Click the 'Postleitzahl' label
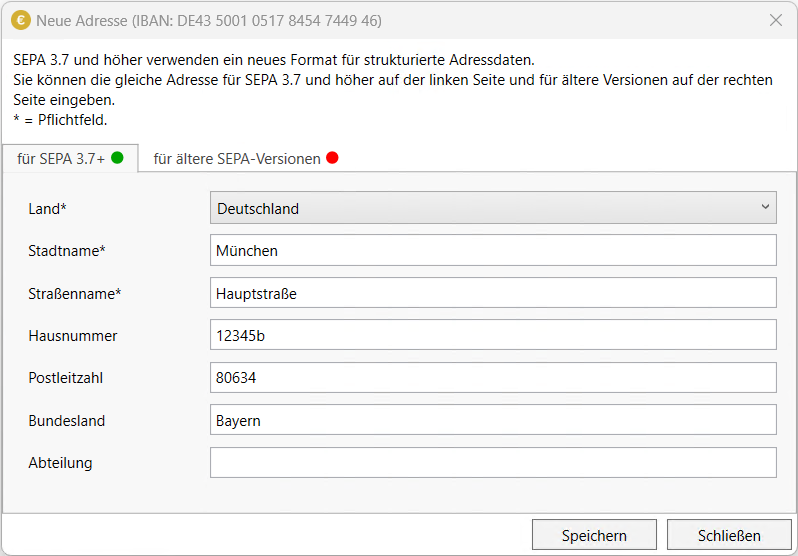 pos(66,378)
